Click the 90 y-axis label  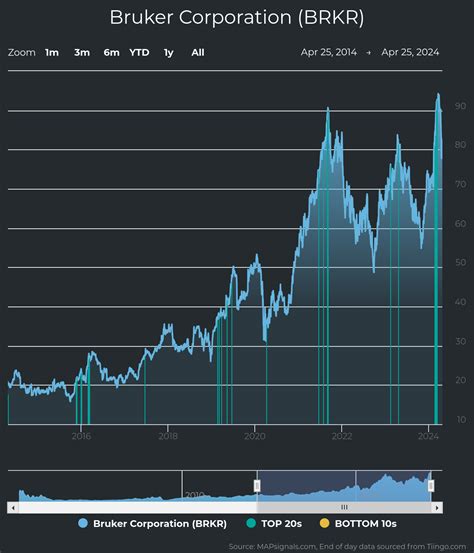pos(460,106)
